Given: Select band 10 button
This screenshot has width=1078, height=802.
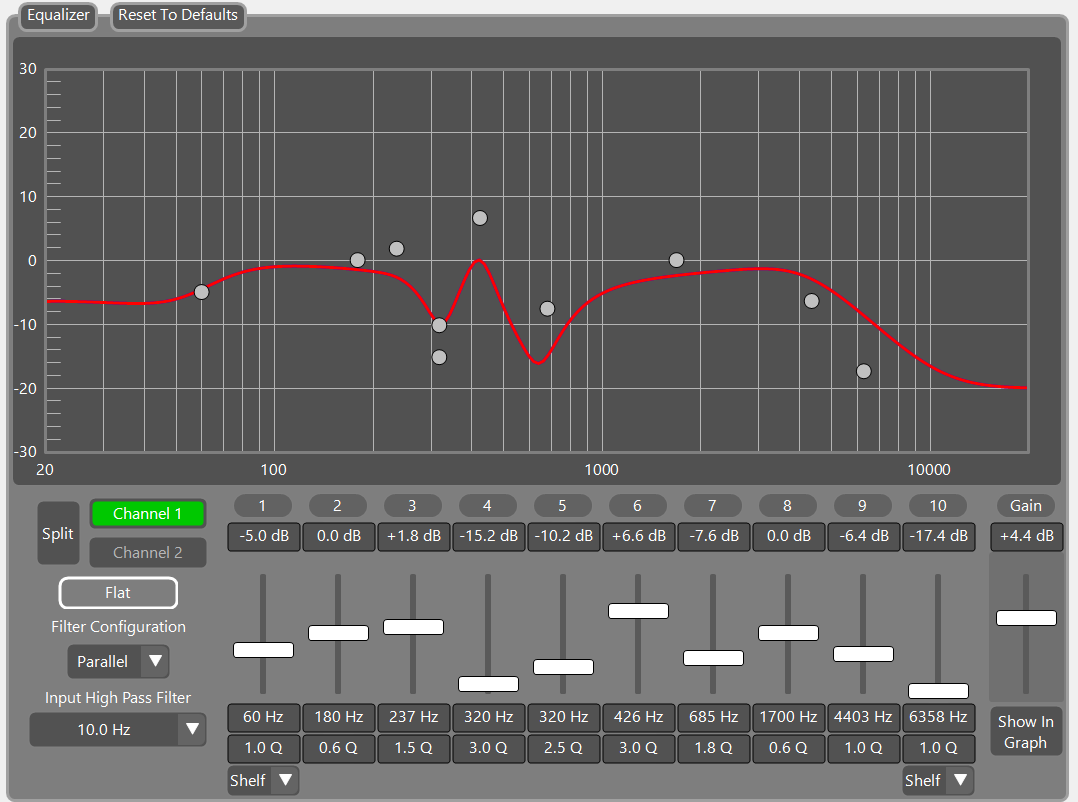Looking at the screenshot, I should [938, 506].
